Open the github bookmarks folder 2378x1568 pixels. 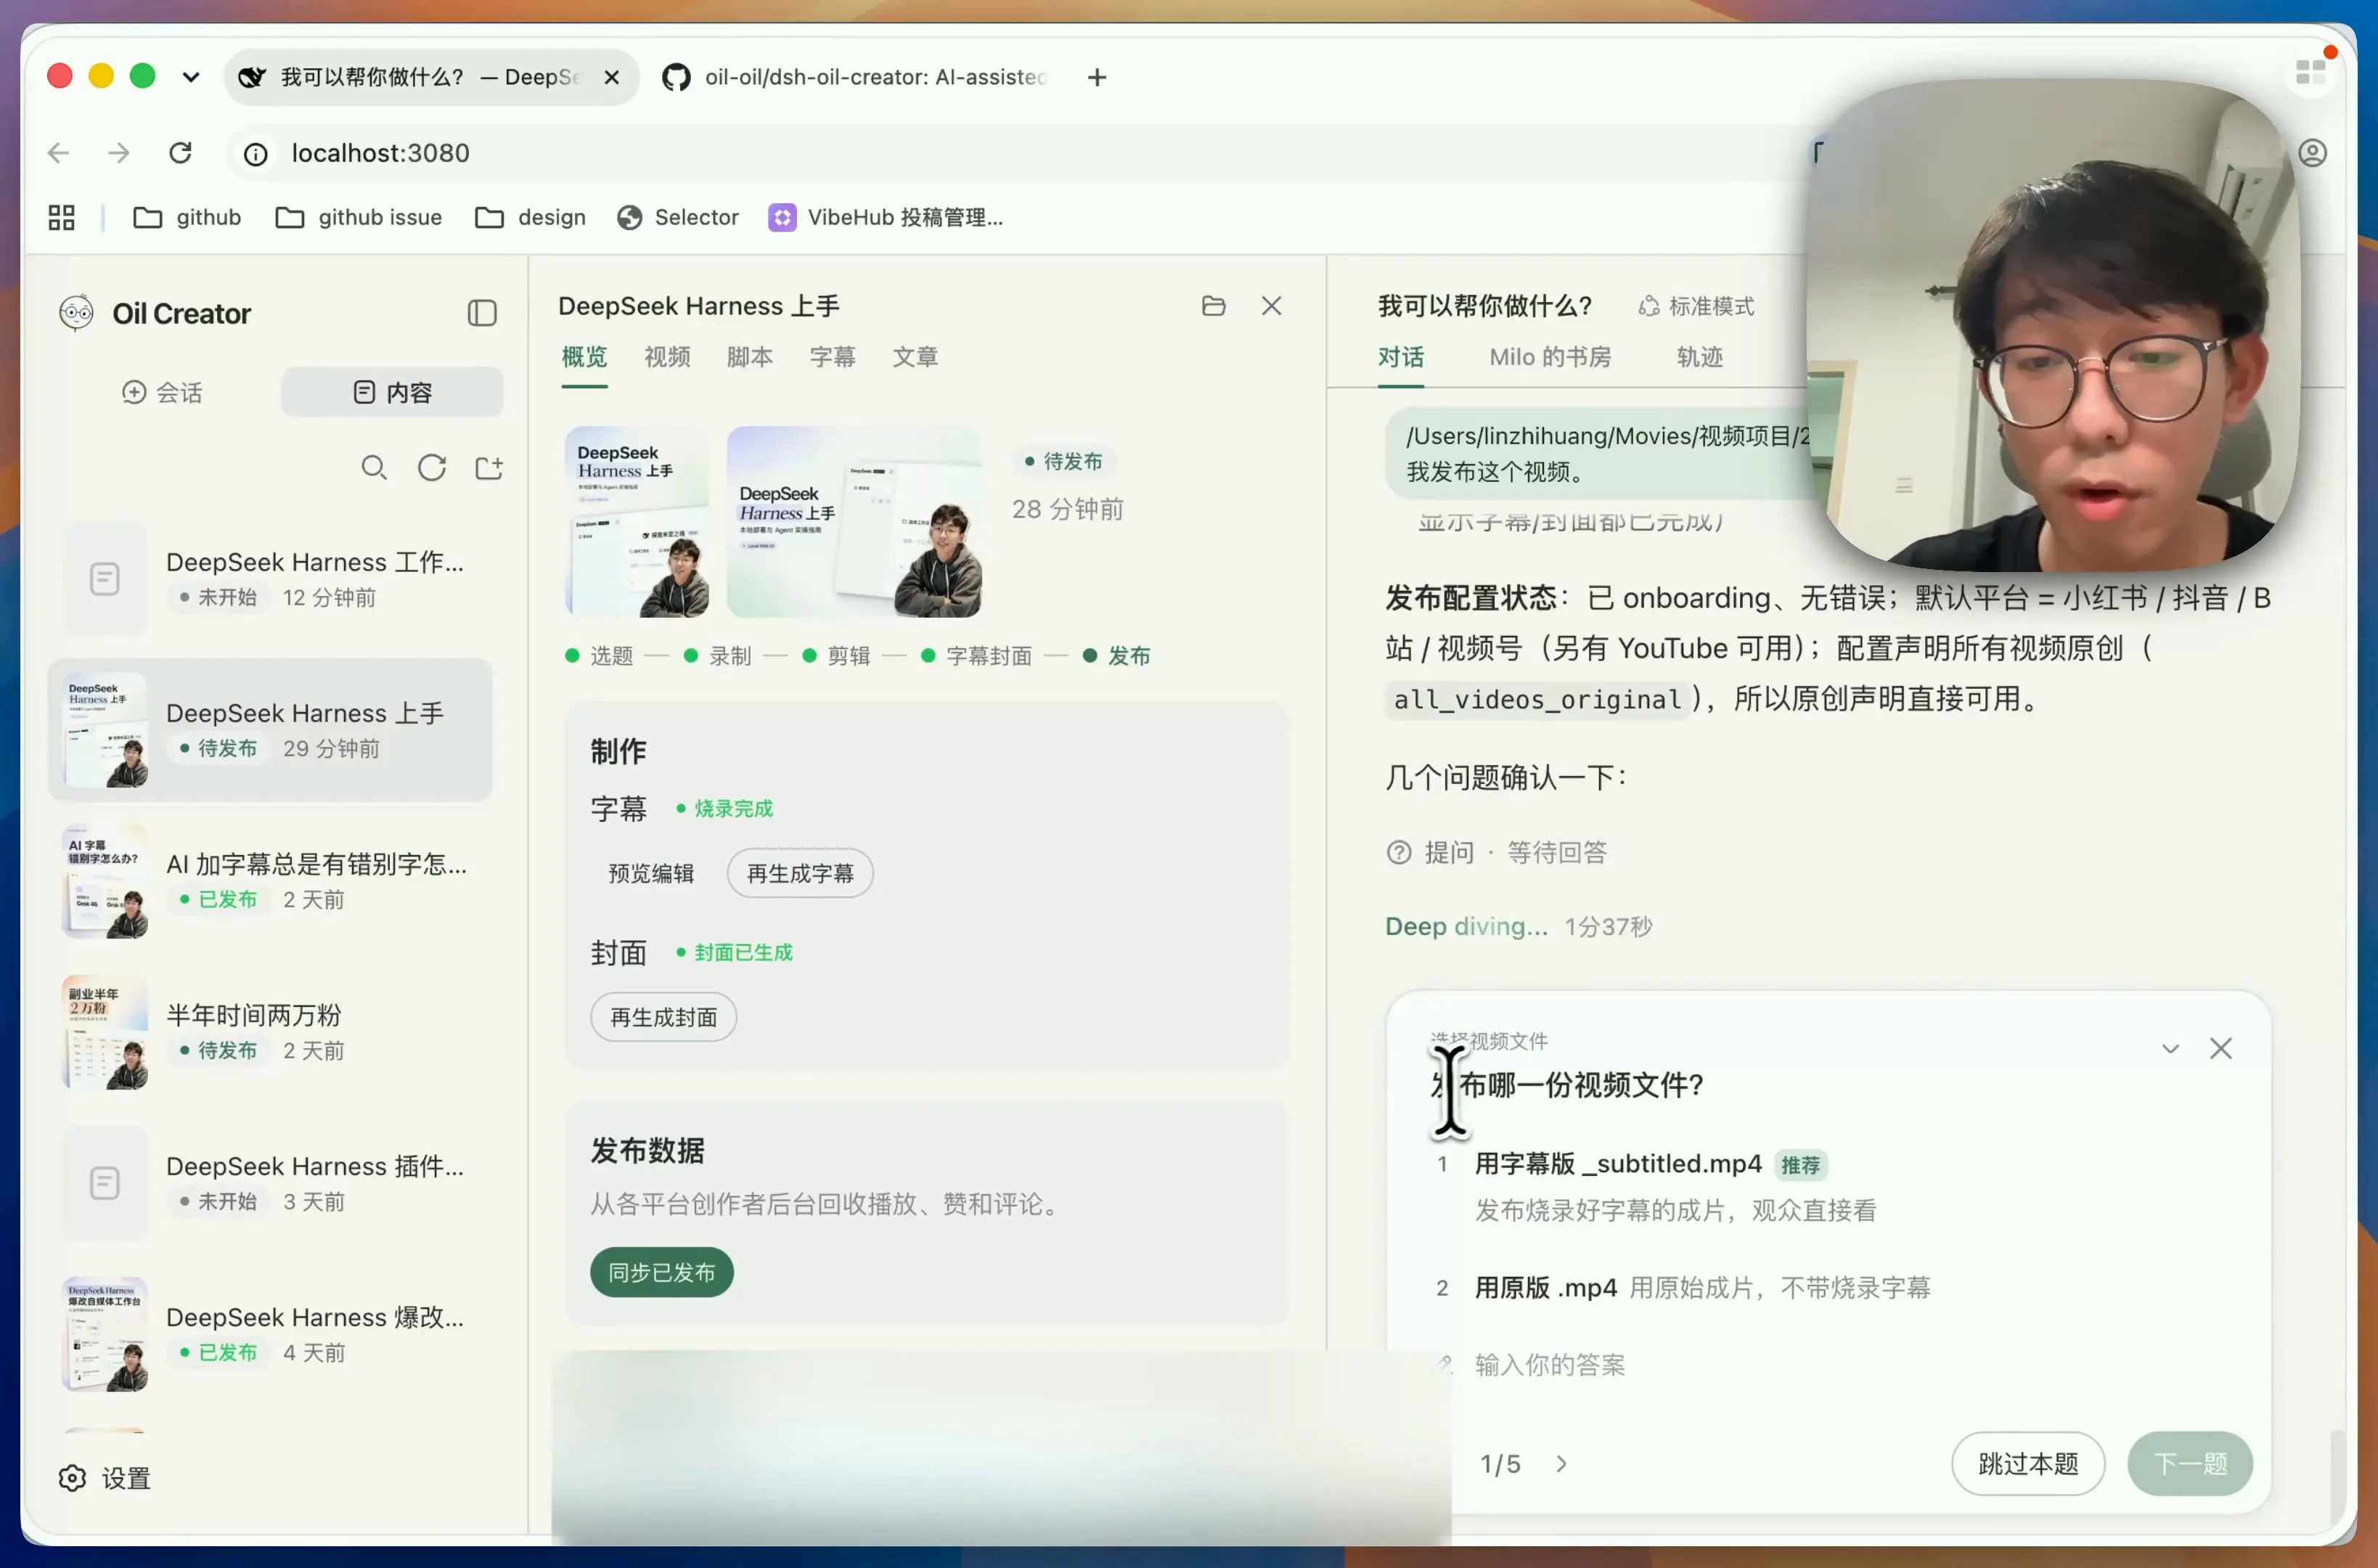pos(187,217)
